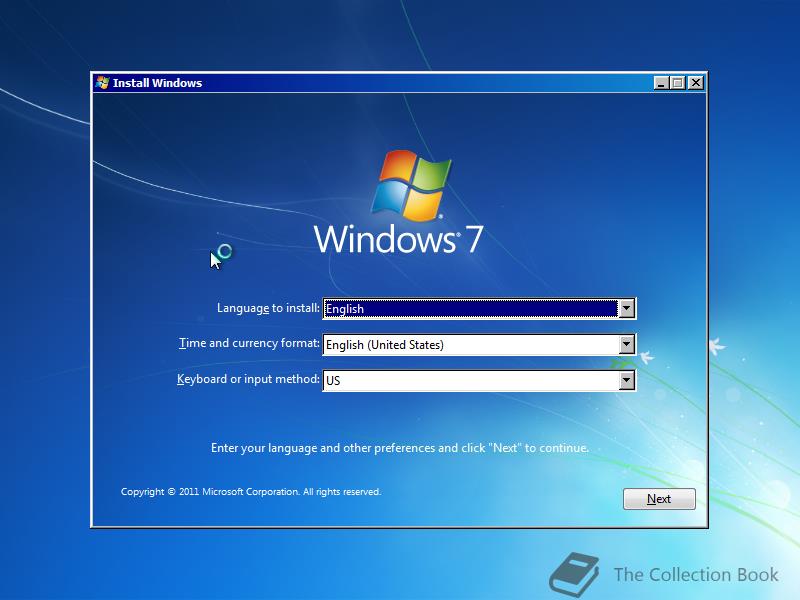The image size is (800, 600).
Task: Open the Time and currency format dropdown arrow
Action: click(626, 344)
